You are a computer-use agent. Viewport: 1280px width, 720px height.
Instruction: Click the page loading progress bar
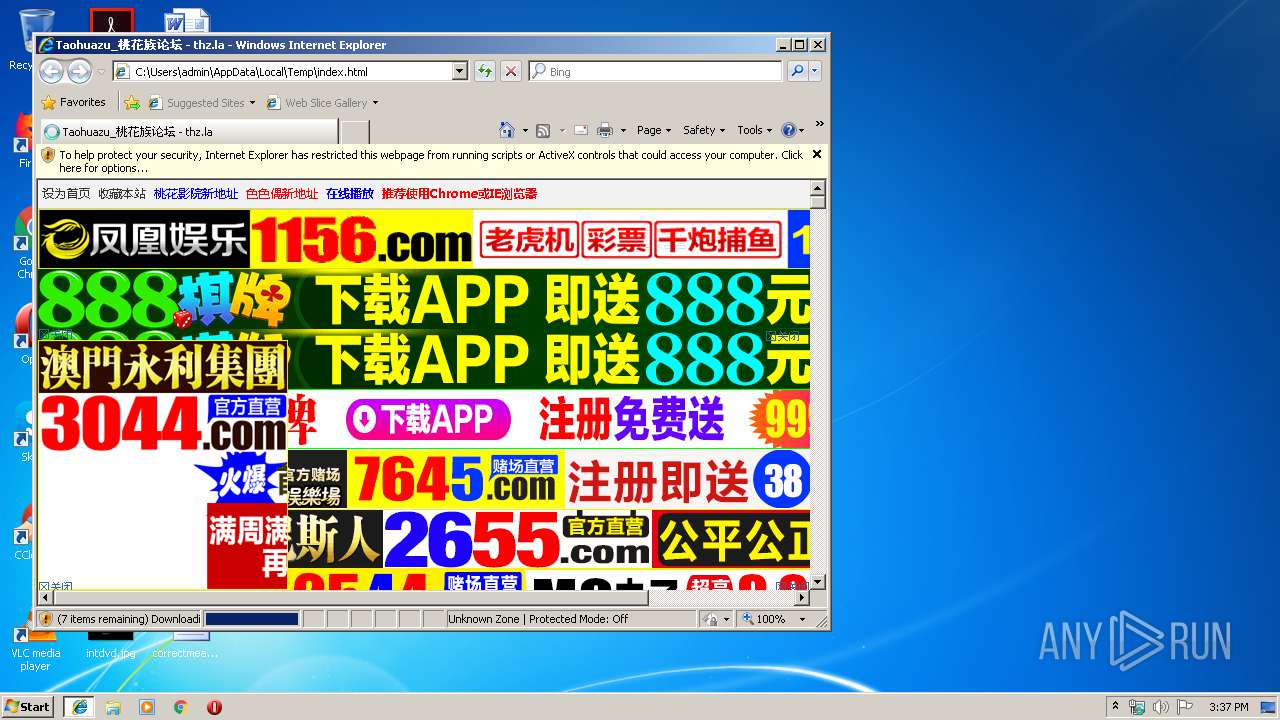(252, 619)
